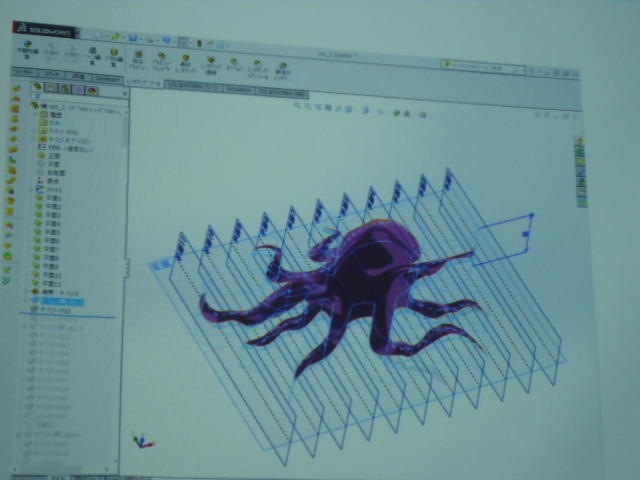Open the ConfigurationManager tab icon
Viewport: 640px width, 480px height.
click(65, 89)
